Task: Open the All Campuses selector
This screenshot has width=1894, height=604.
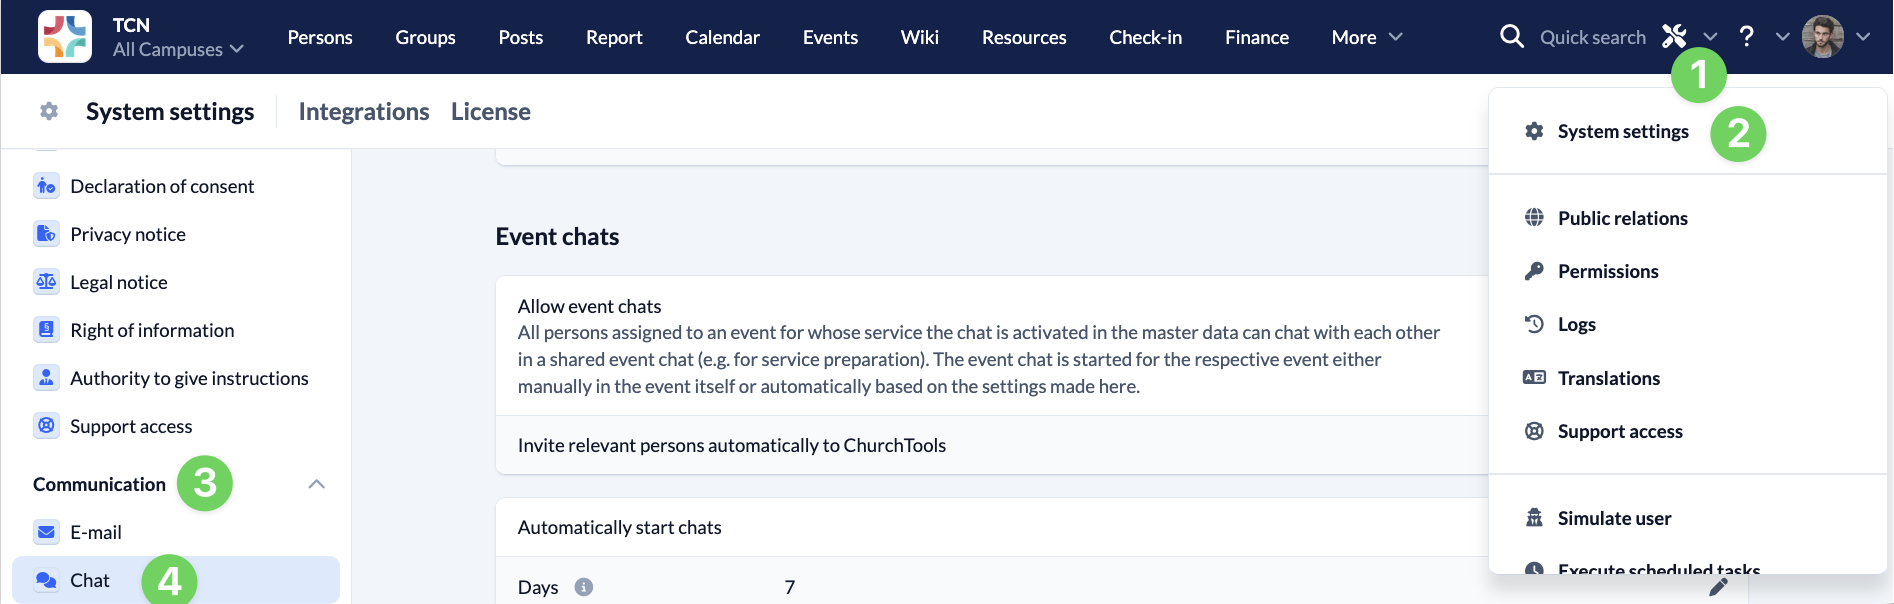Action: point(178,49)
